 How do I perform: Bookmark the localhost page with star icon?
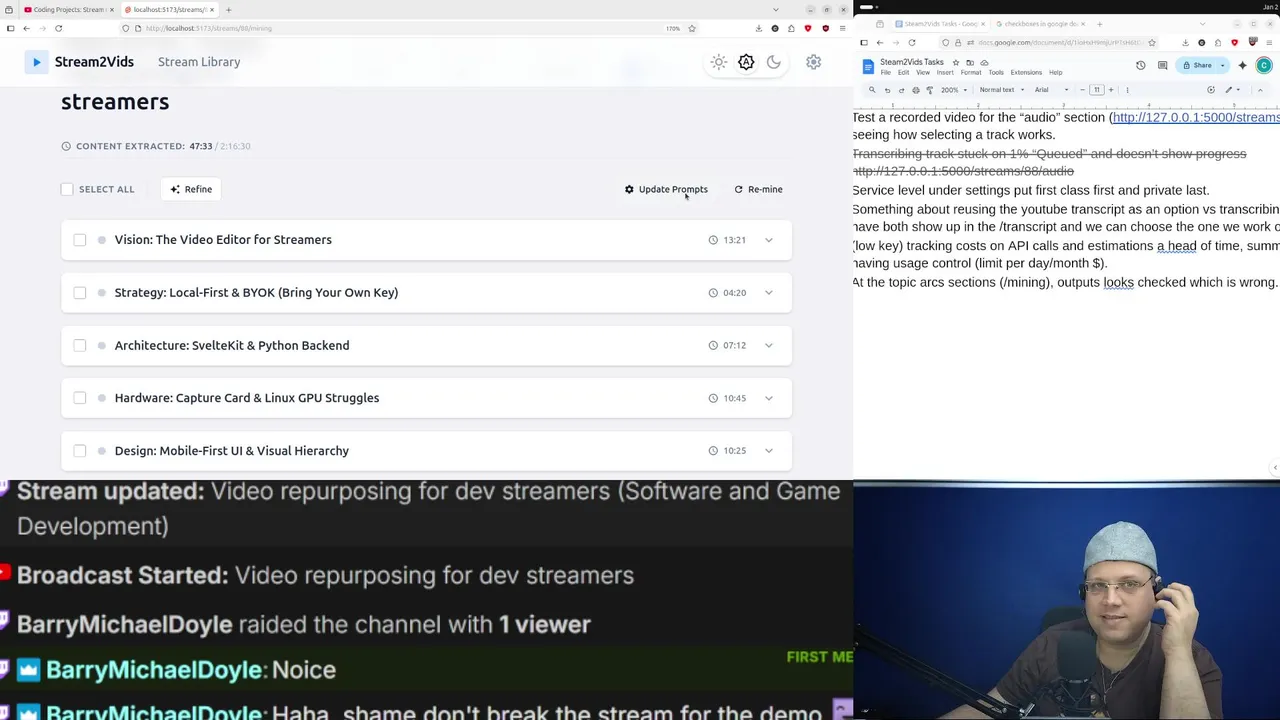691,28
